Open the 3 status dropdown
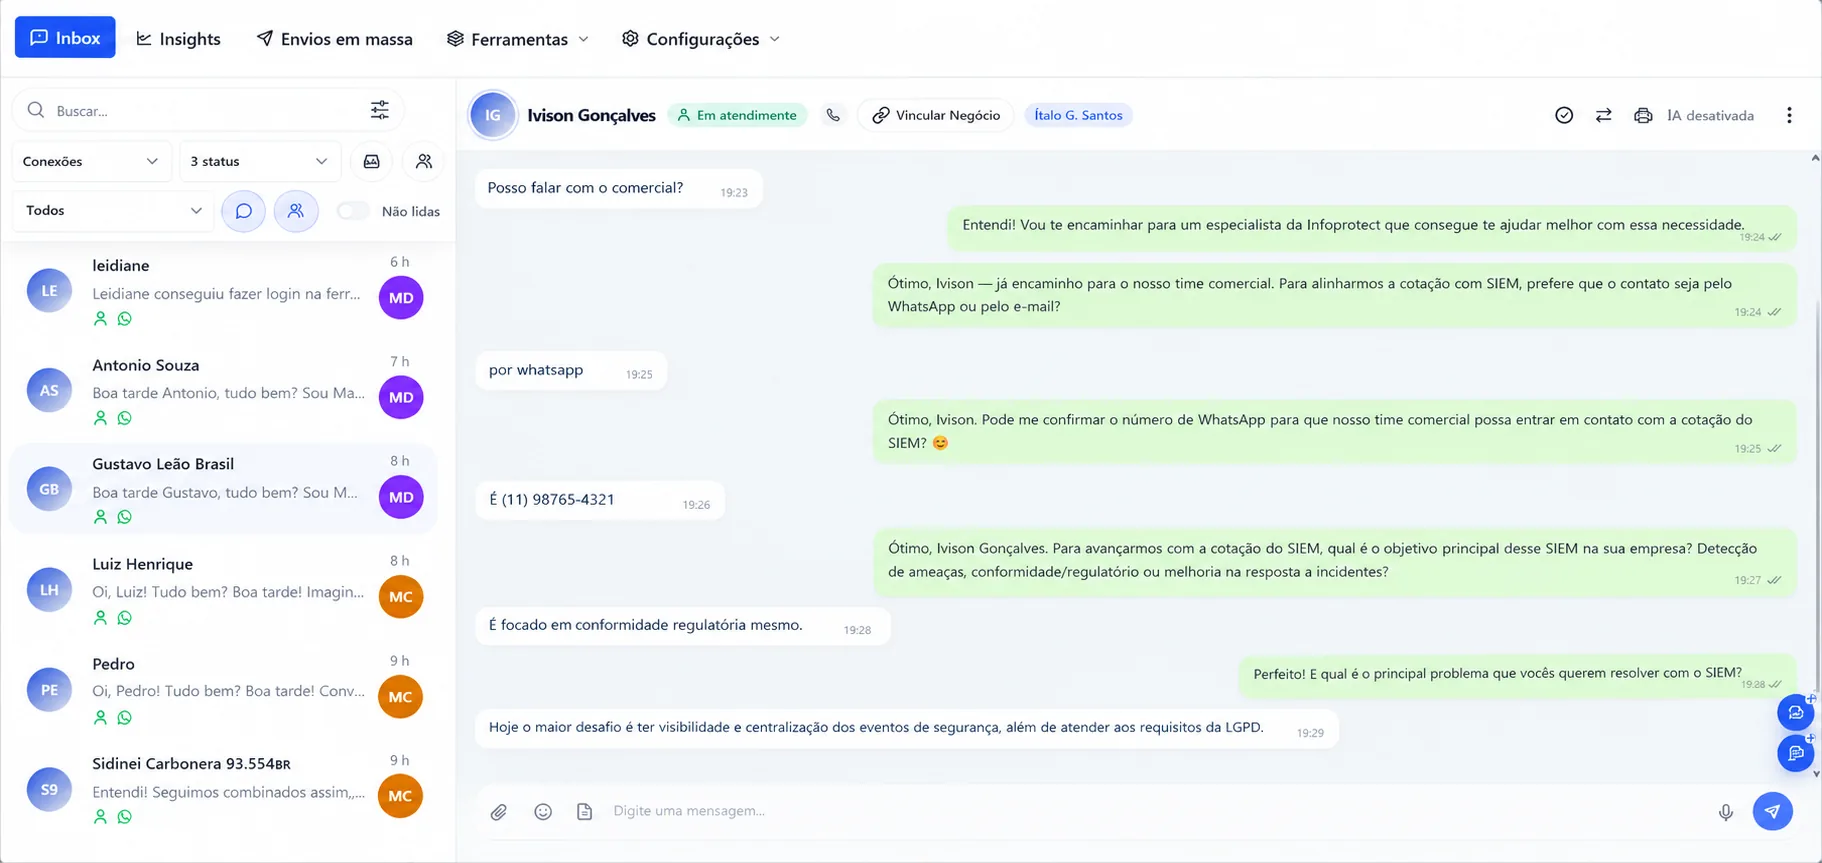The height and width of the screenshot is (863, 1822). coord(260,161)
